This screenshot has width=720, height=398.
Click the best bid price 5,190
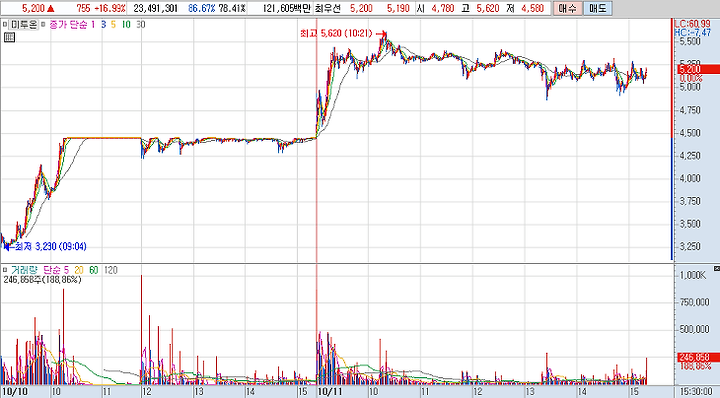[398, 8]
